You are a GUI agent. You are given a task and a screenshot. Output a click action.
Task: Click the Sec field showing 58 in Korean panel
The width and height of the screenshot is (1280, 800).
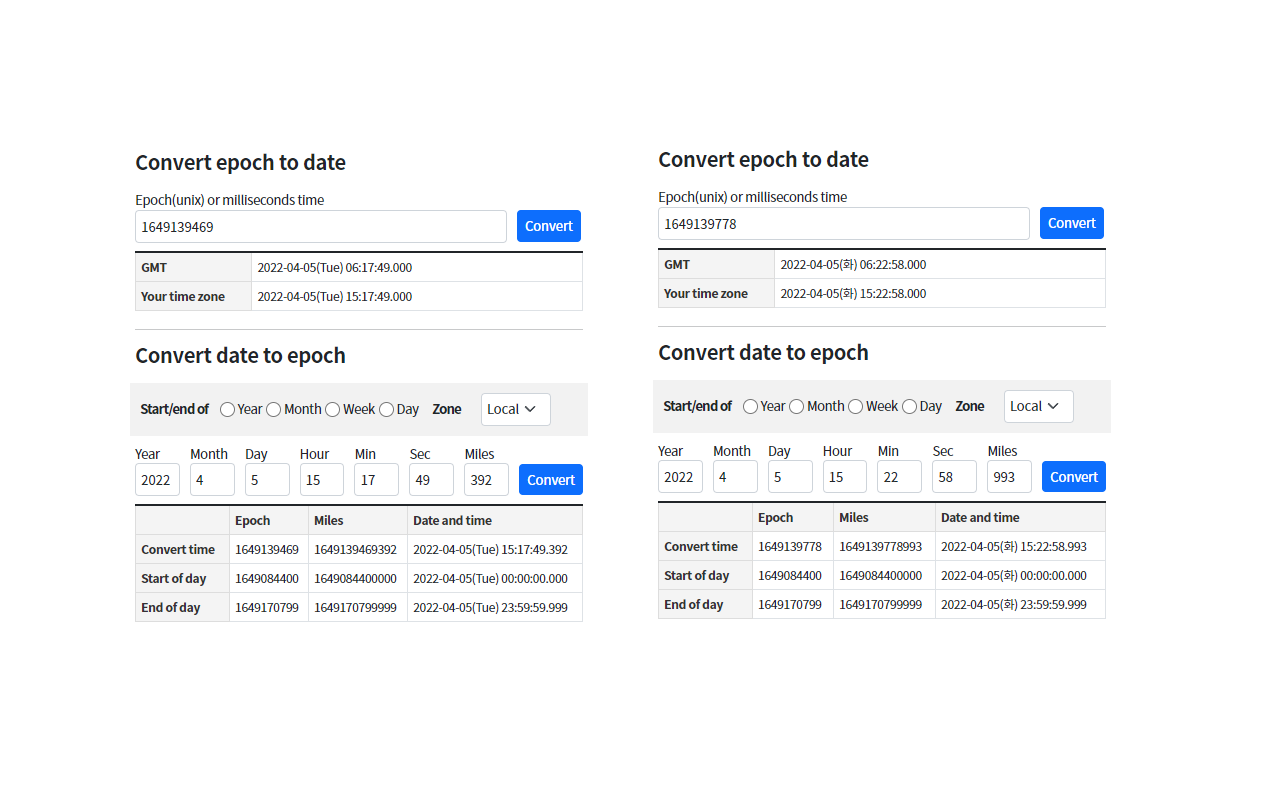pos(953,476)
